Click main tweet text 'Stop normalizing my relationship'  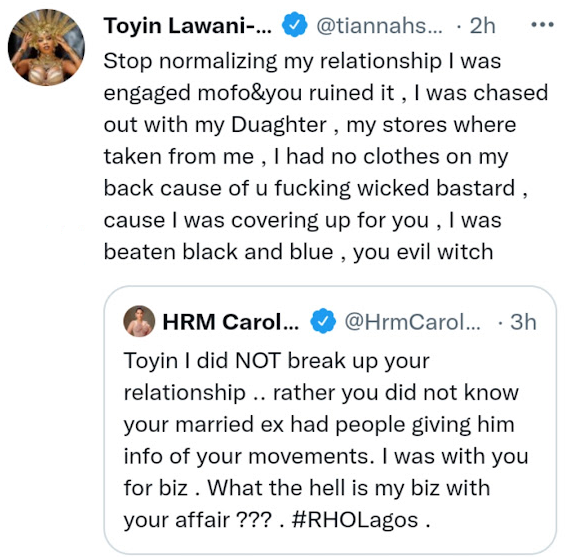point(272,61)
